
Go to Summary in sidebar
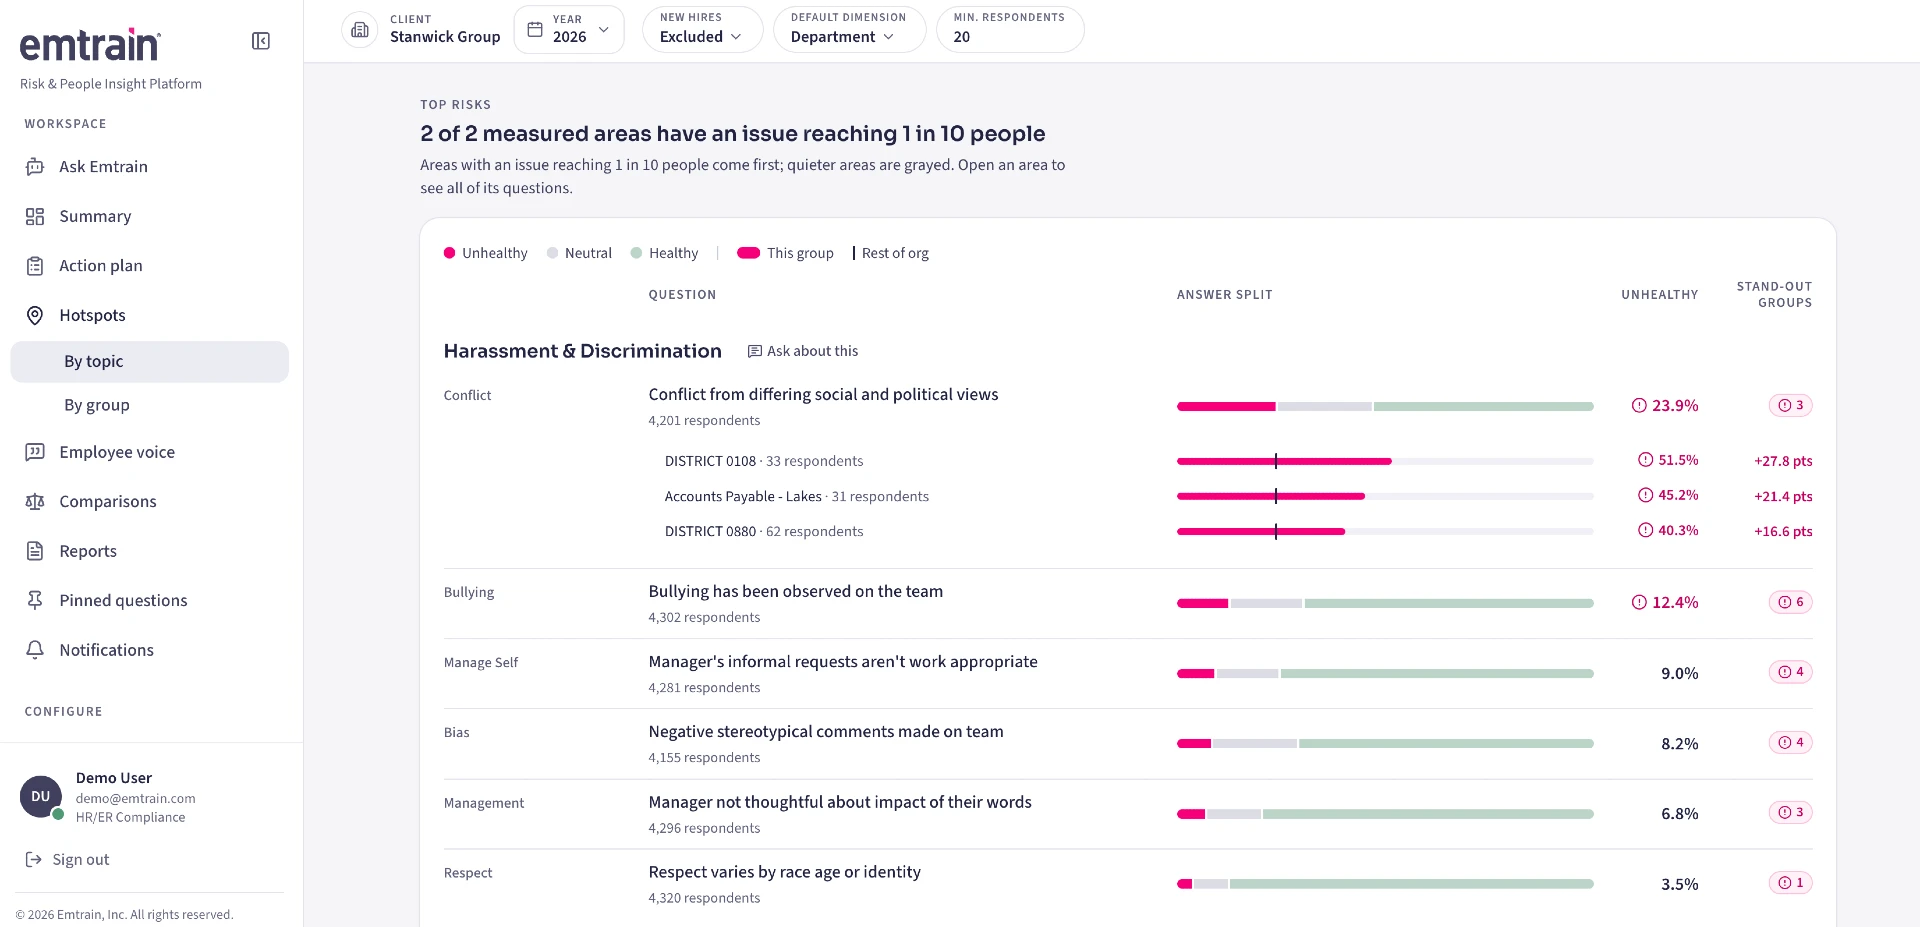tap(150, 216)
